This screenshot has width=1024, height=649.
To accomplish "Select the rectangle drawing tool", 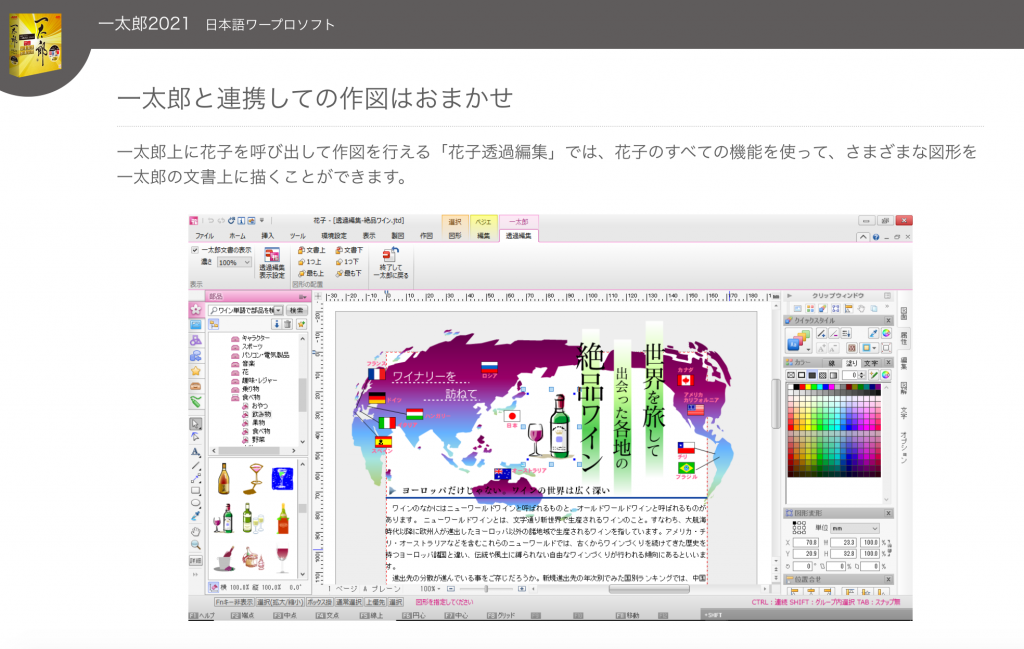I will [x=196, y=490].
